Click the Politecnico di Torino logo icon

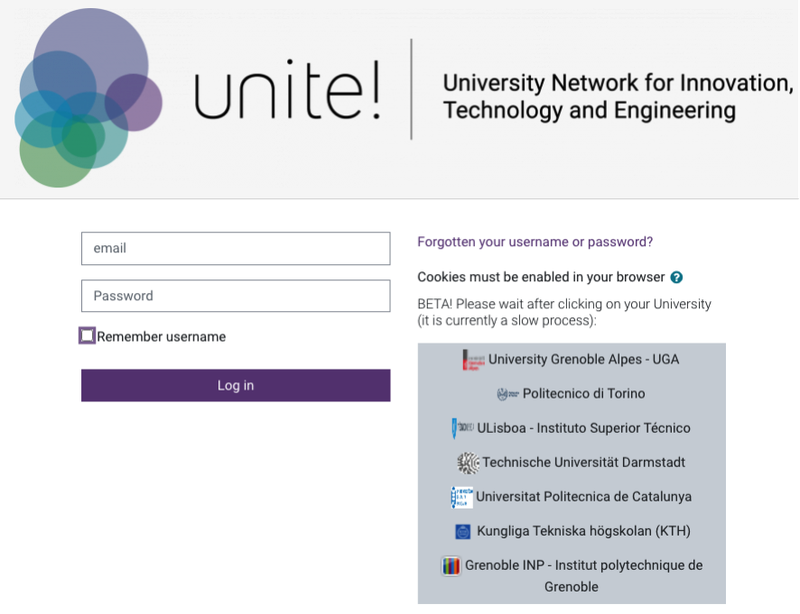coord(508,394)
